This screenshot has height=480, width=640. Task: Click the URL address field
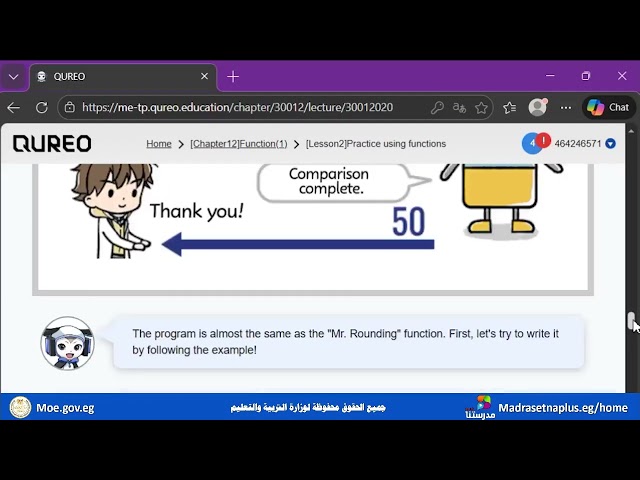click(x=237, y=107)
